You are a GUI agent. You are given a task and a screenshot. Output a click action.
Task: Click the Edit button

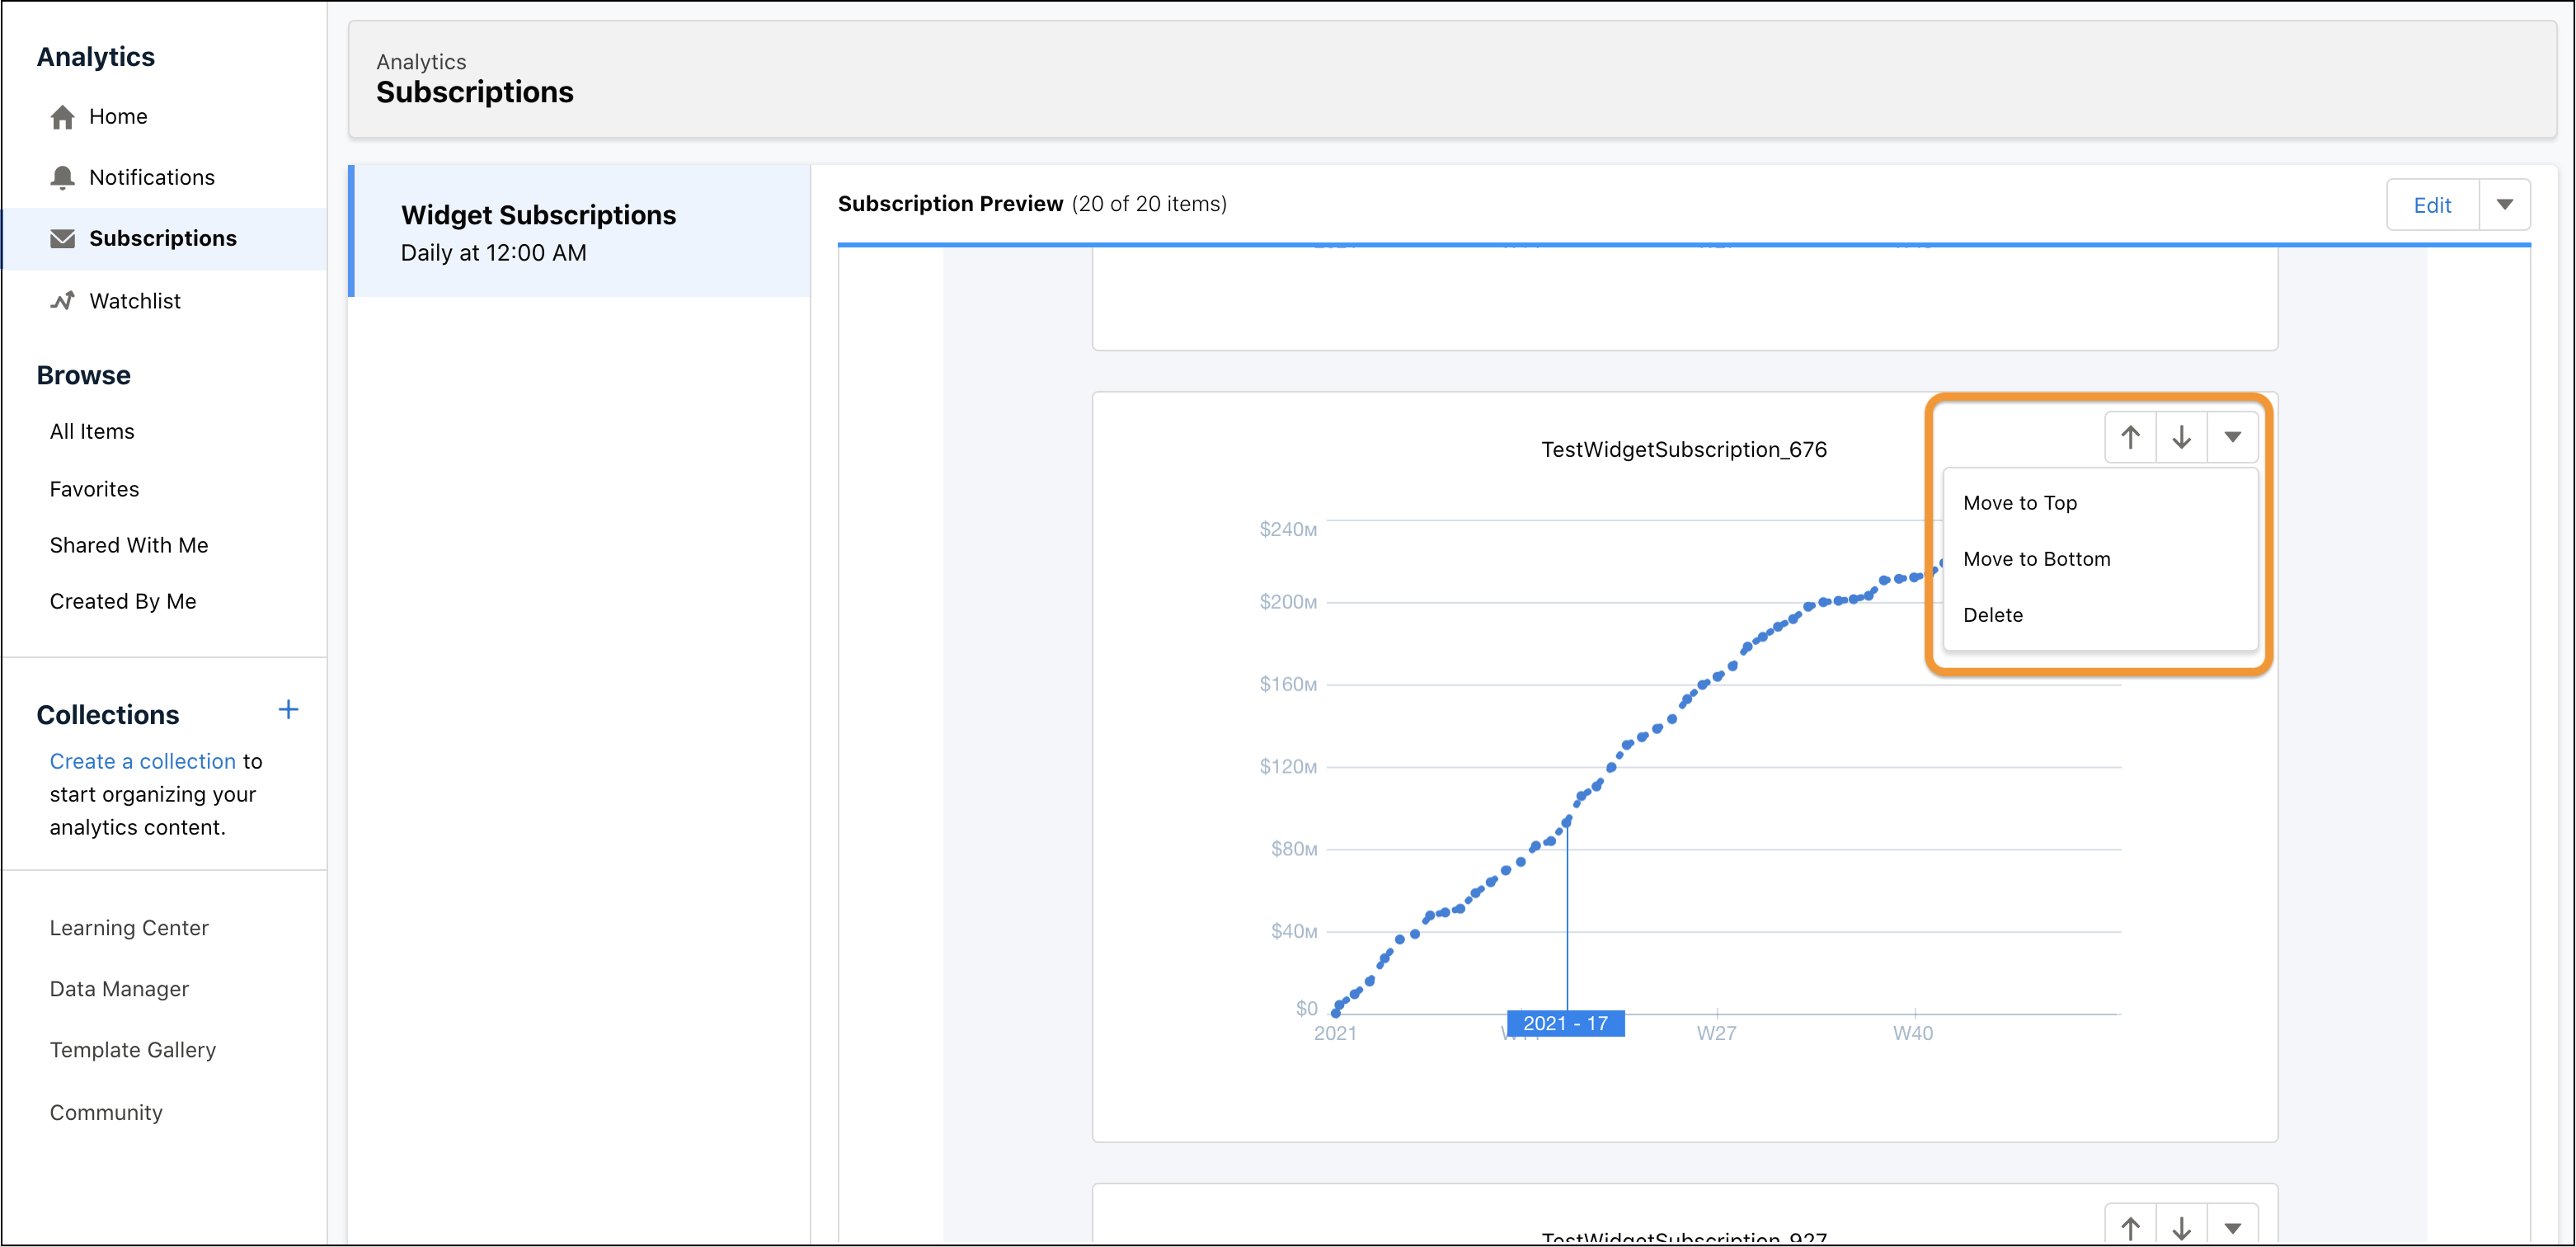coord(2433,205)
